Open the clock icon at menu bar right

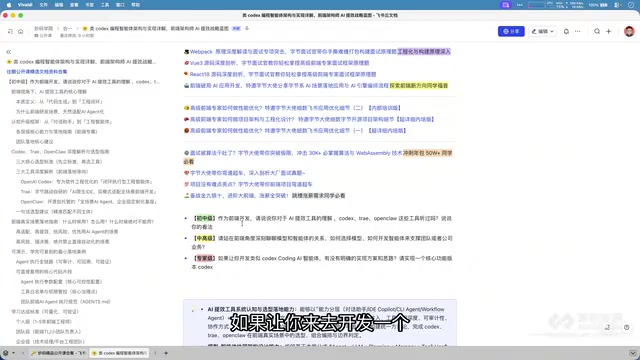tap(631, 5)
